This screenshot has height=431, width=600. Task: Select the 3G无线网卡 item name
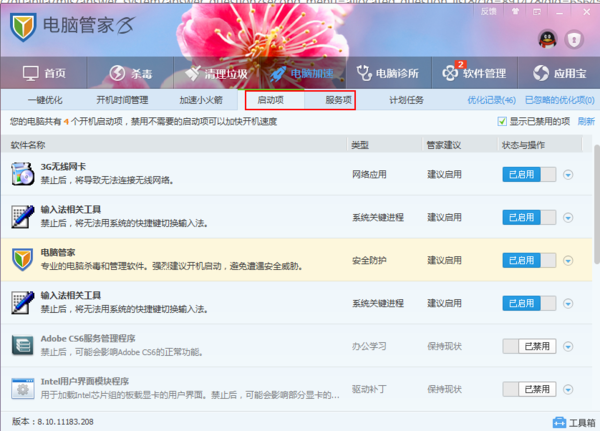pos(63,167)
